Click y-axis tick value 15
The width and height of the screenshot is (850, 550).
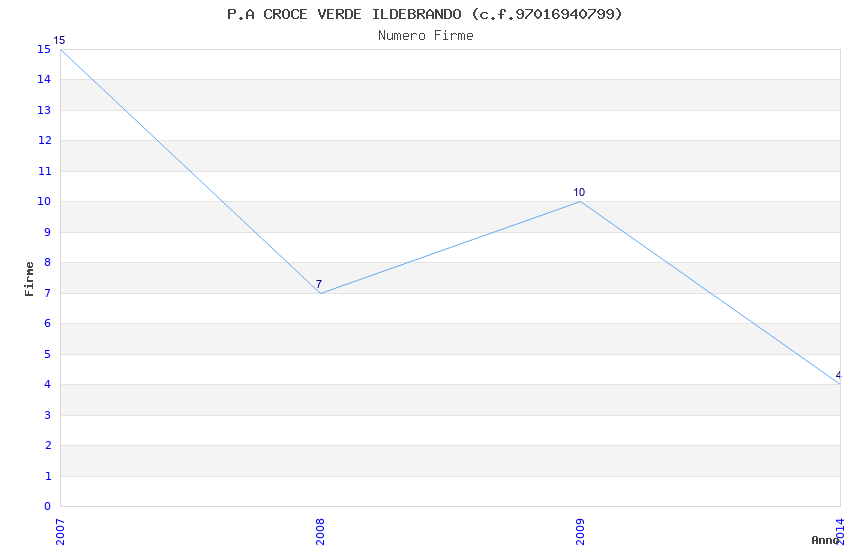(44, 49)
